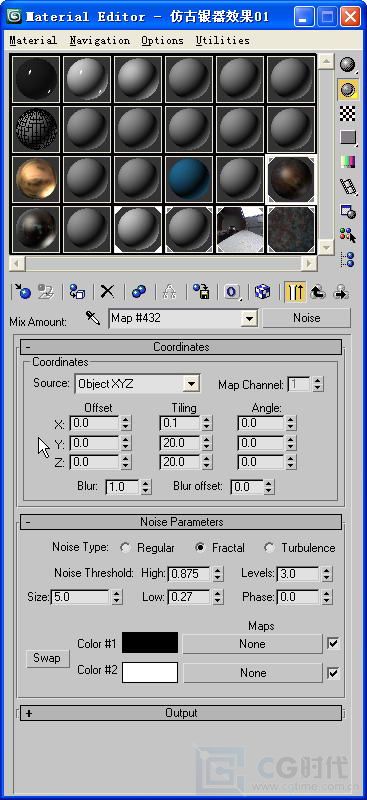Viewport: 367px width, 800px height.
Task: Click the Noise Threshold Low field
Action: pyautogui.click(x=189, y=597)
